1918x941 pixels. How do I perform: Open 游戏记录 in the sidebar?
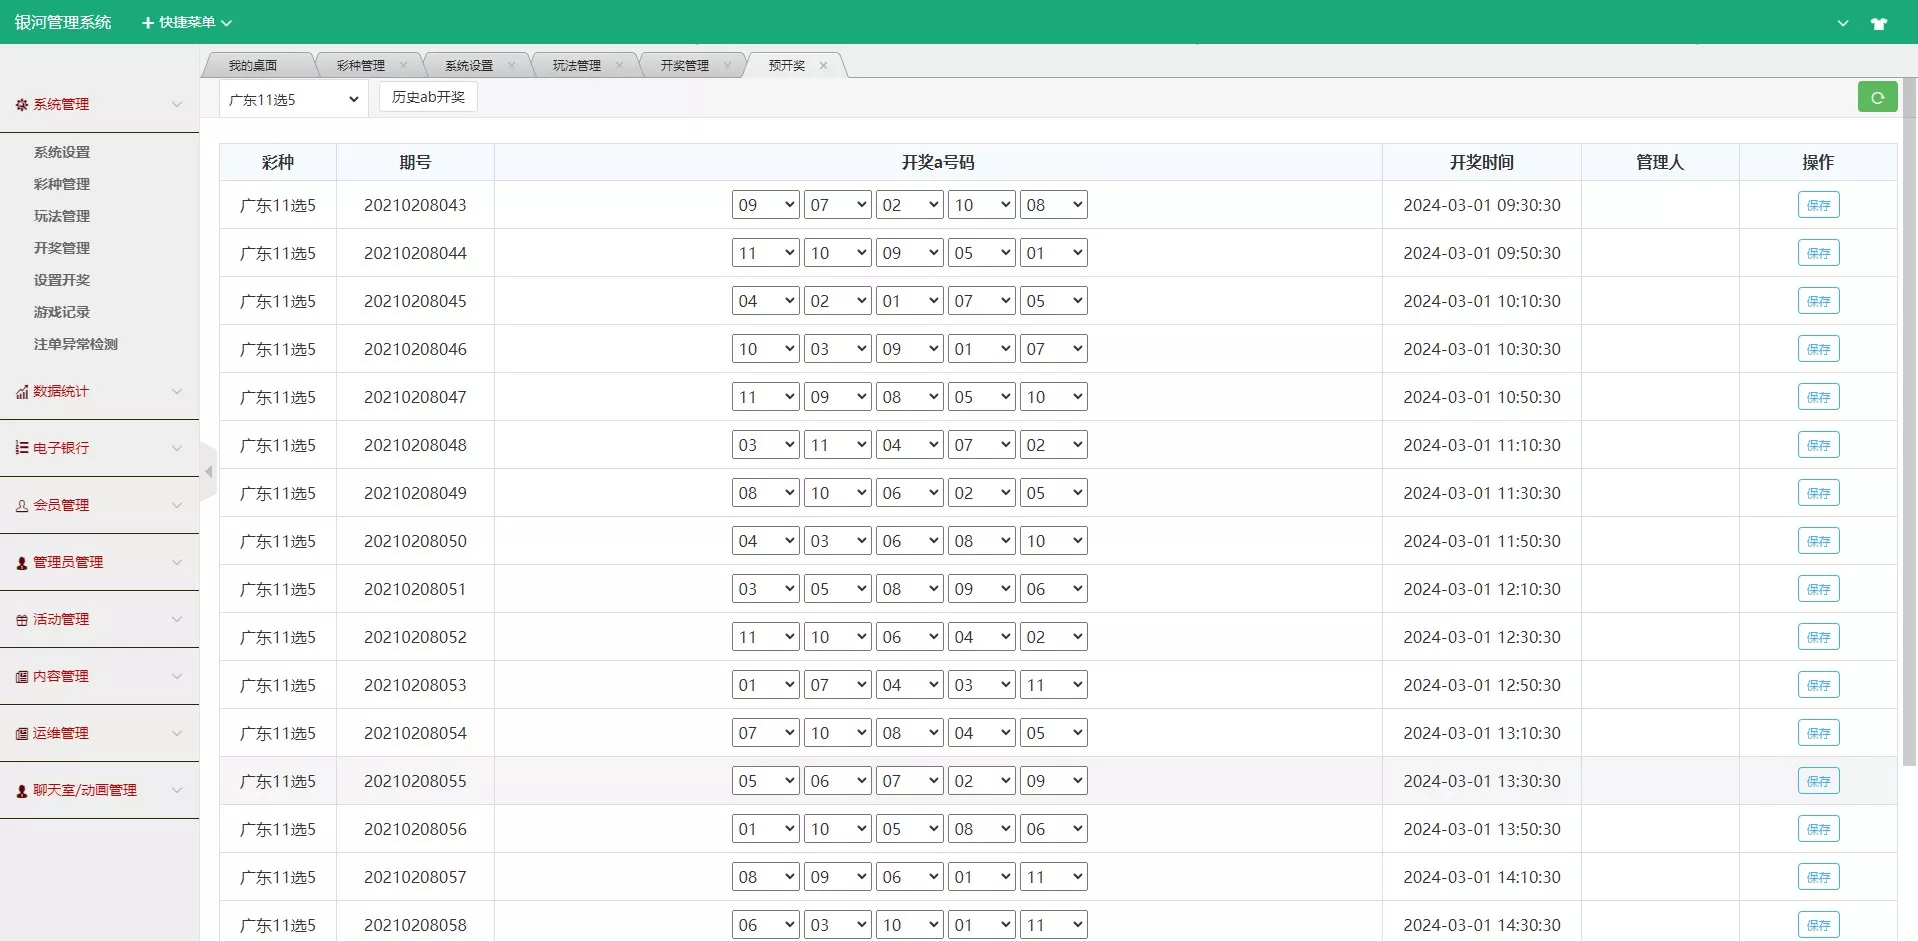click(x=62, y=312)
